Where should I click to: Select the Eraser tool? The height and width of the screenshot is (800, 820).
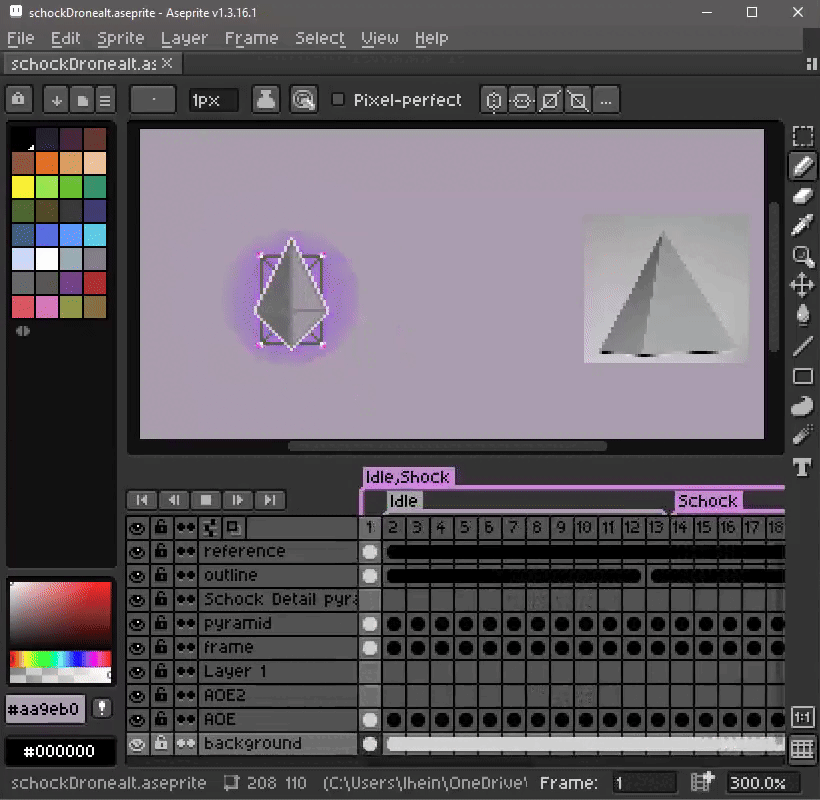click(x=802, y=196)
